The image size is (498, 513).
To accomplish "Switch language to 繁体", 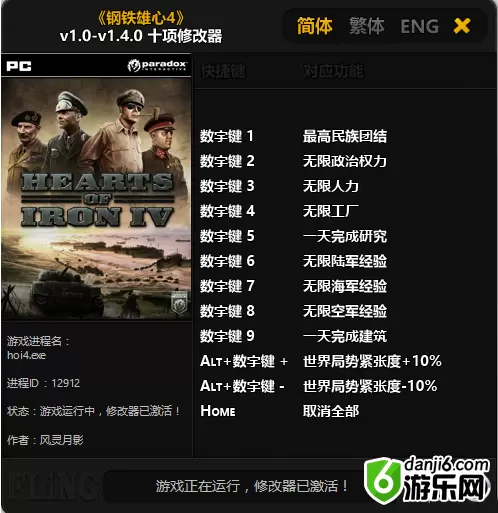I will pos(366,26).
